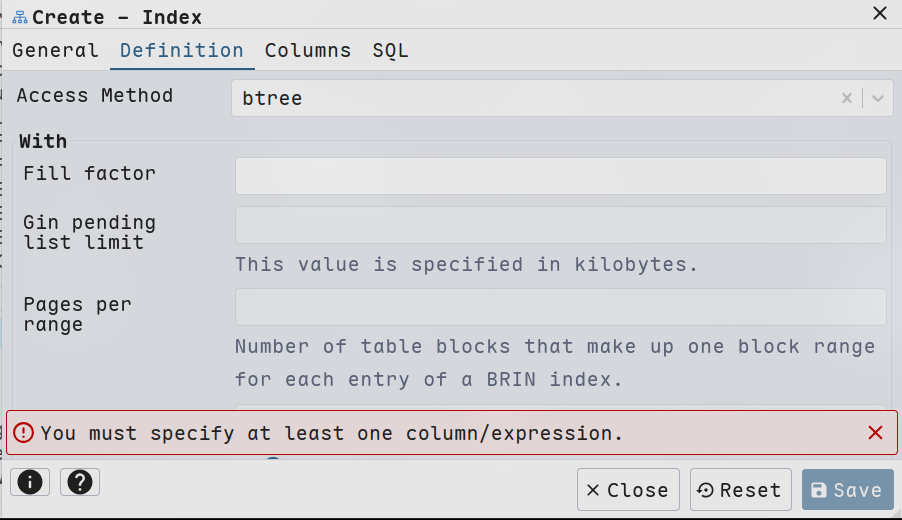Click the red error warning icon
902x520 pixels.
(x=24, y=433)
